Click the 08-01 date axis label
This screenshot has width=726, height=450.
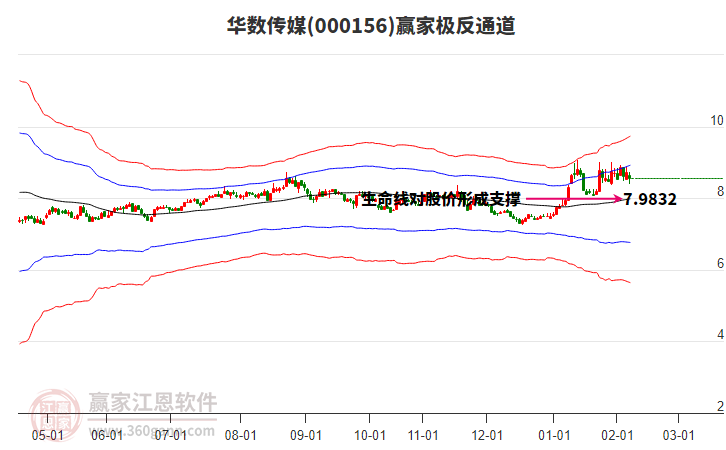[240, 436]
